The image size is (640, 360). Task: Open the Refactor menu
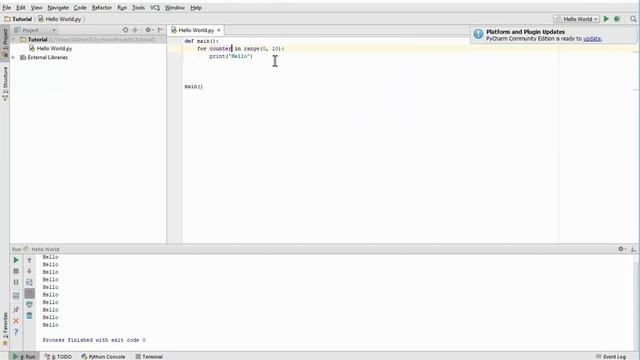[x=102, y=8]
